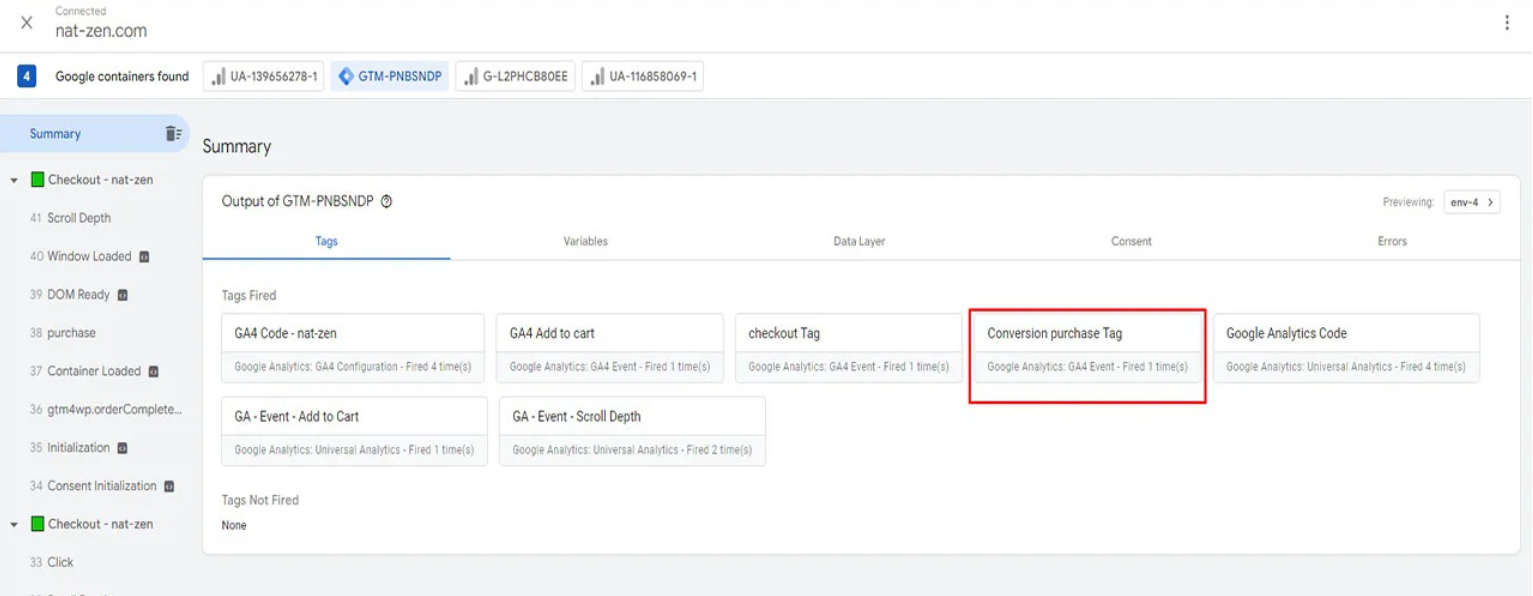This screenshot has width=1533, height=596.
Task: Open the Errors tab
Action: coord(1391,241)
